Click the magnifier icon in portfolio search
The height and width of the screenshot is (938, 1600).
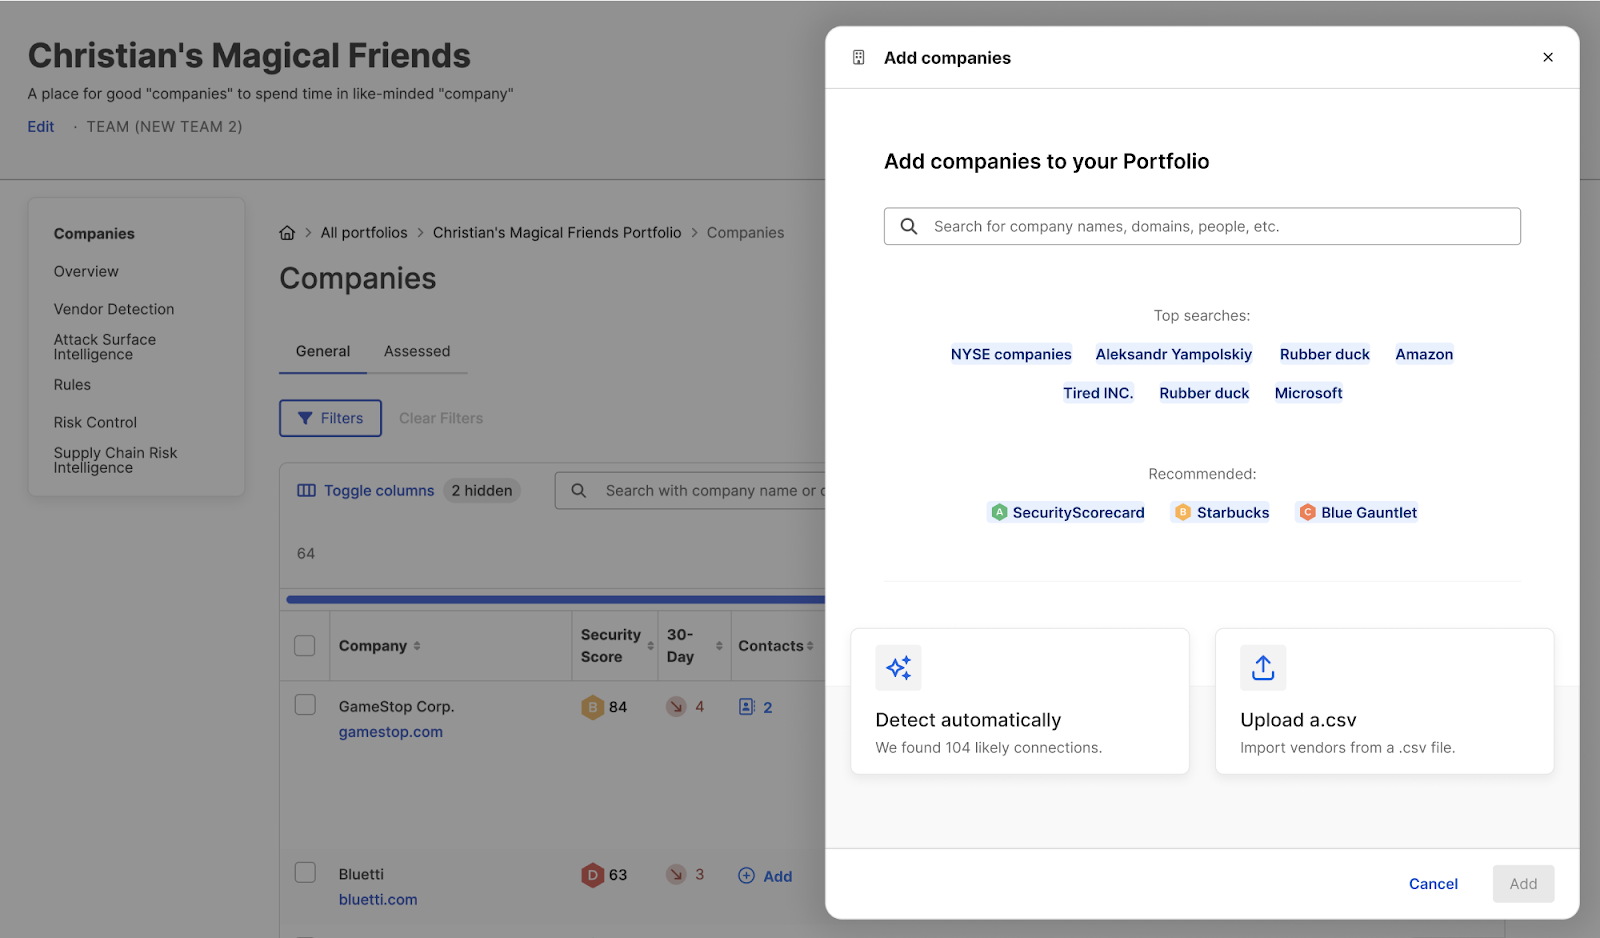(x=909, y=227)
